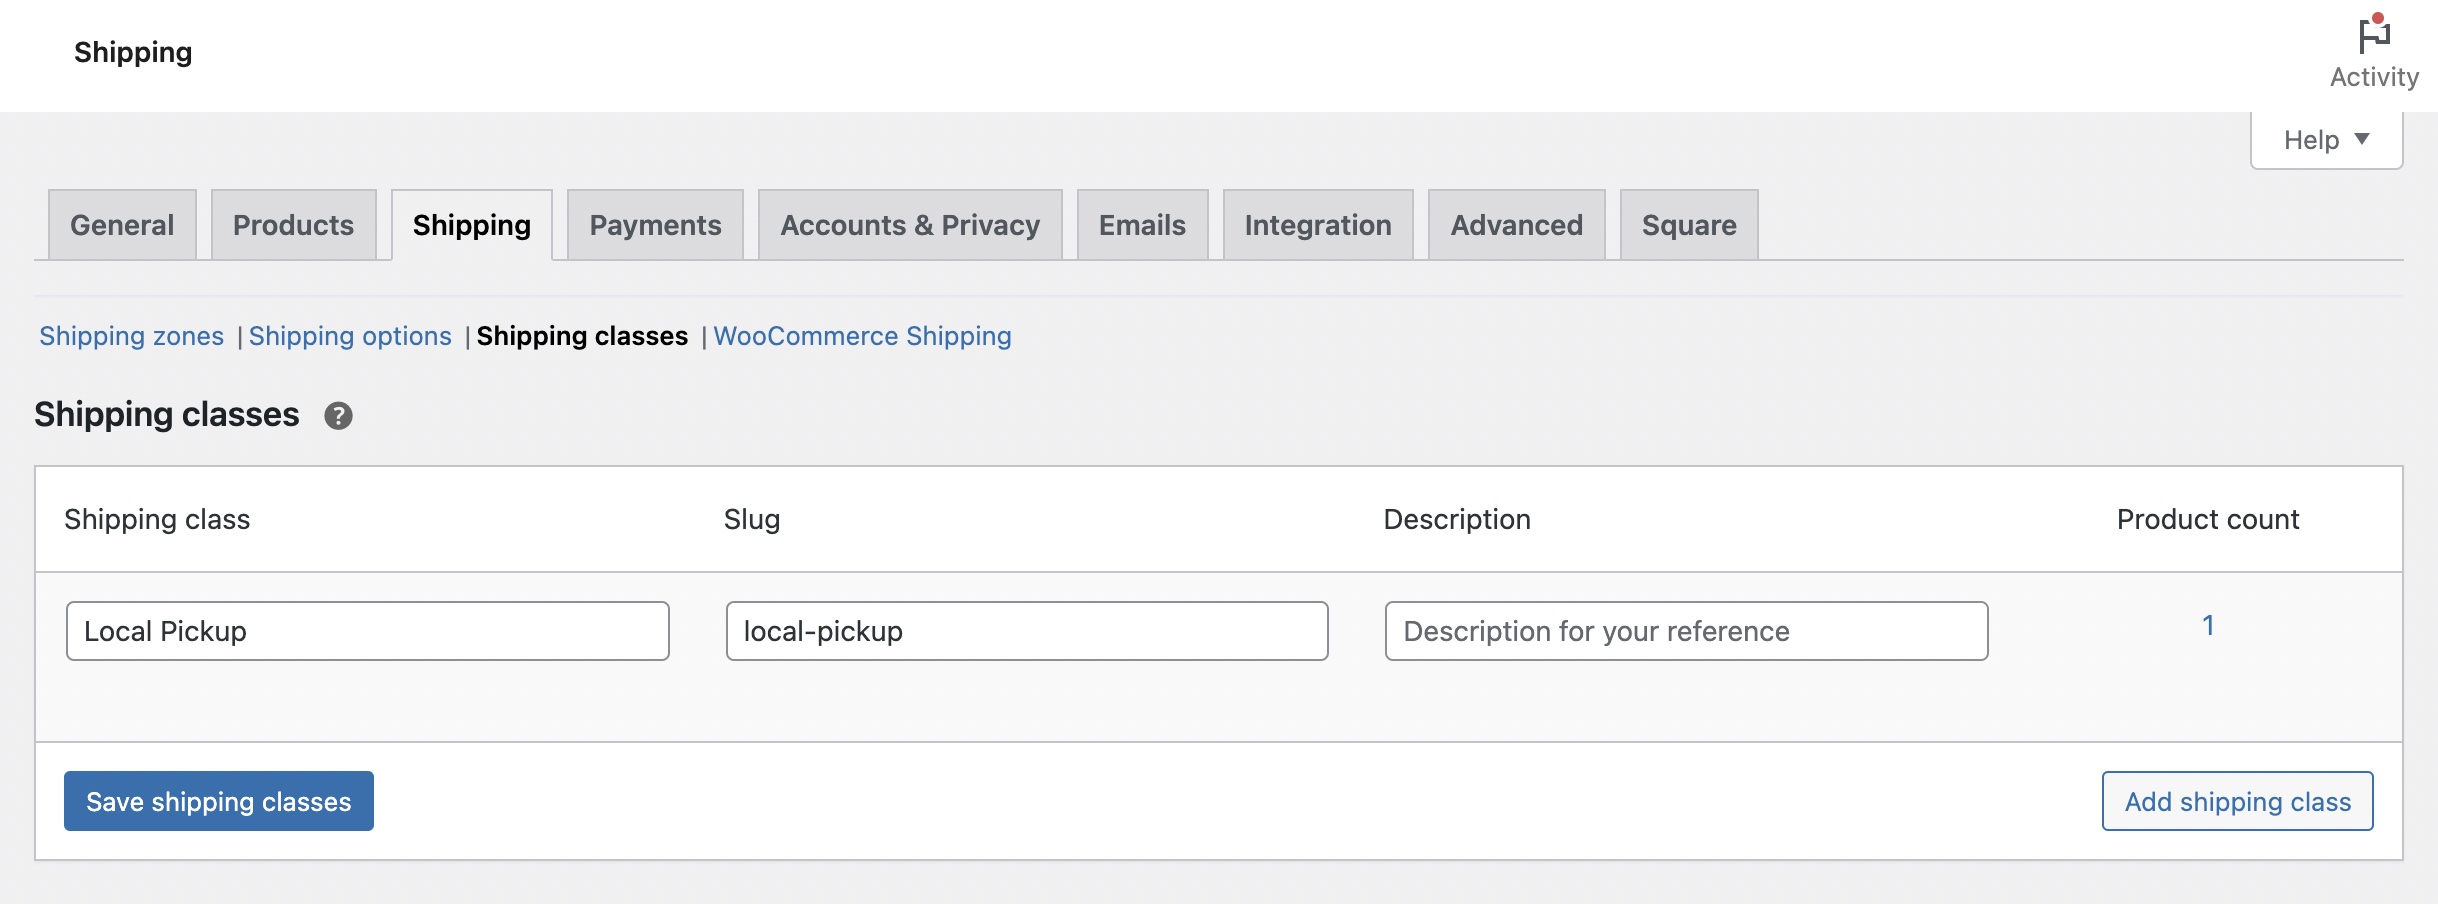Switch to the Emails tab
The image size is (2438, 904).
(1142, 225)
